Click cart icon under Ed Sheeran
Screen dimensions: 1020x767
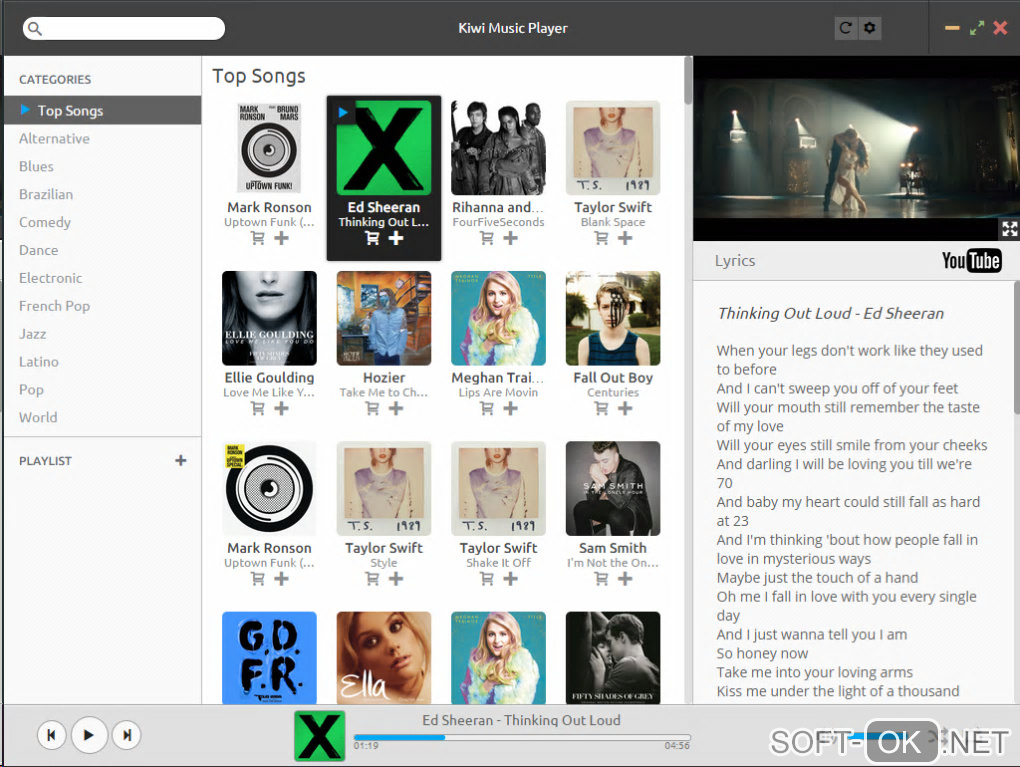pos(372,238)
